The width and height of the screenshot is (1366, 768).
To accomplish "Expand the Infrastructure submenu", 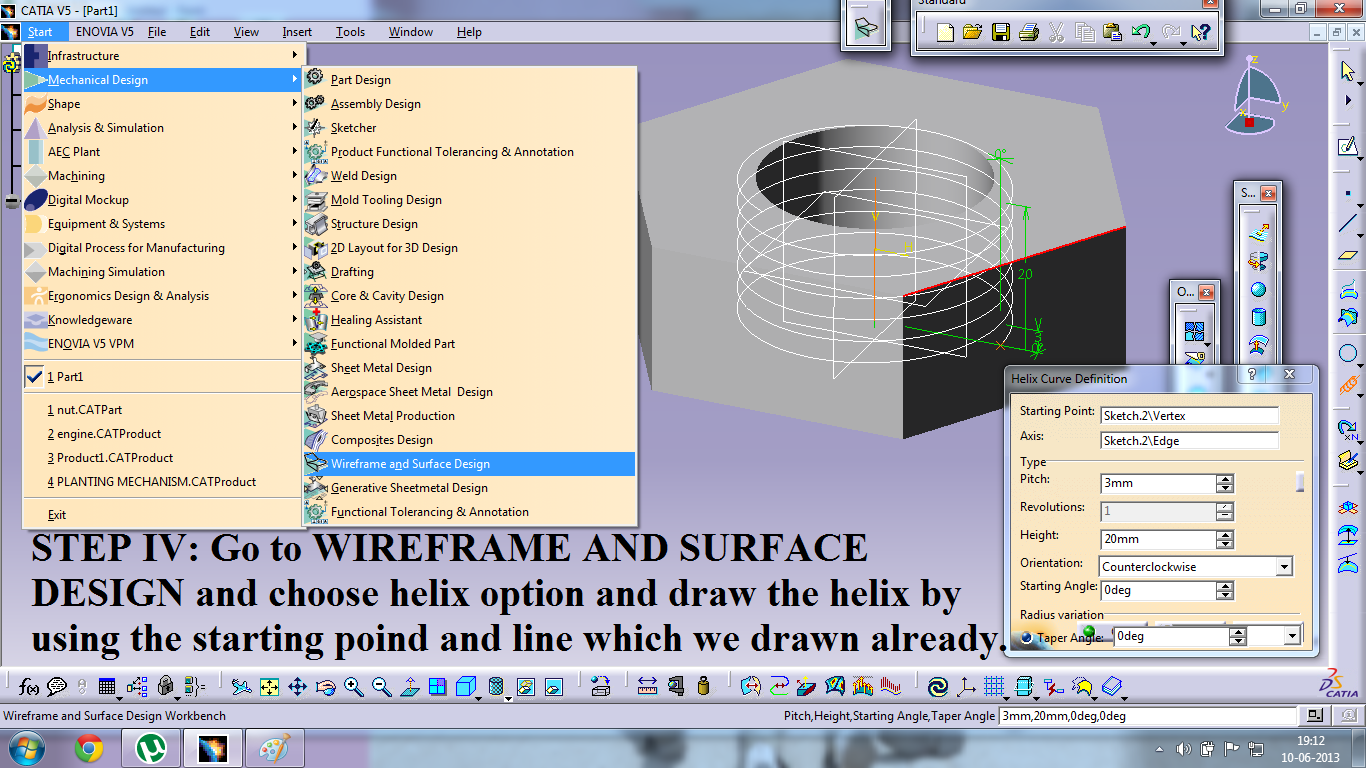I will [294, 56].
